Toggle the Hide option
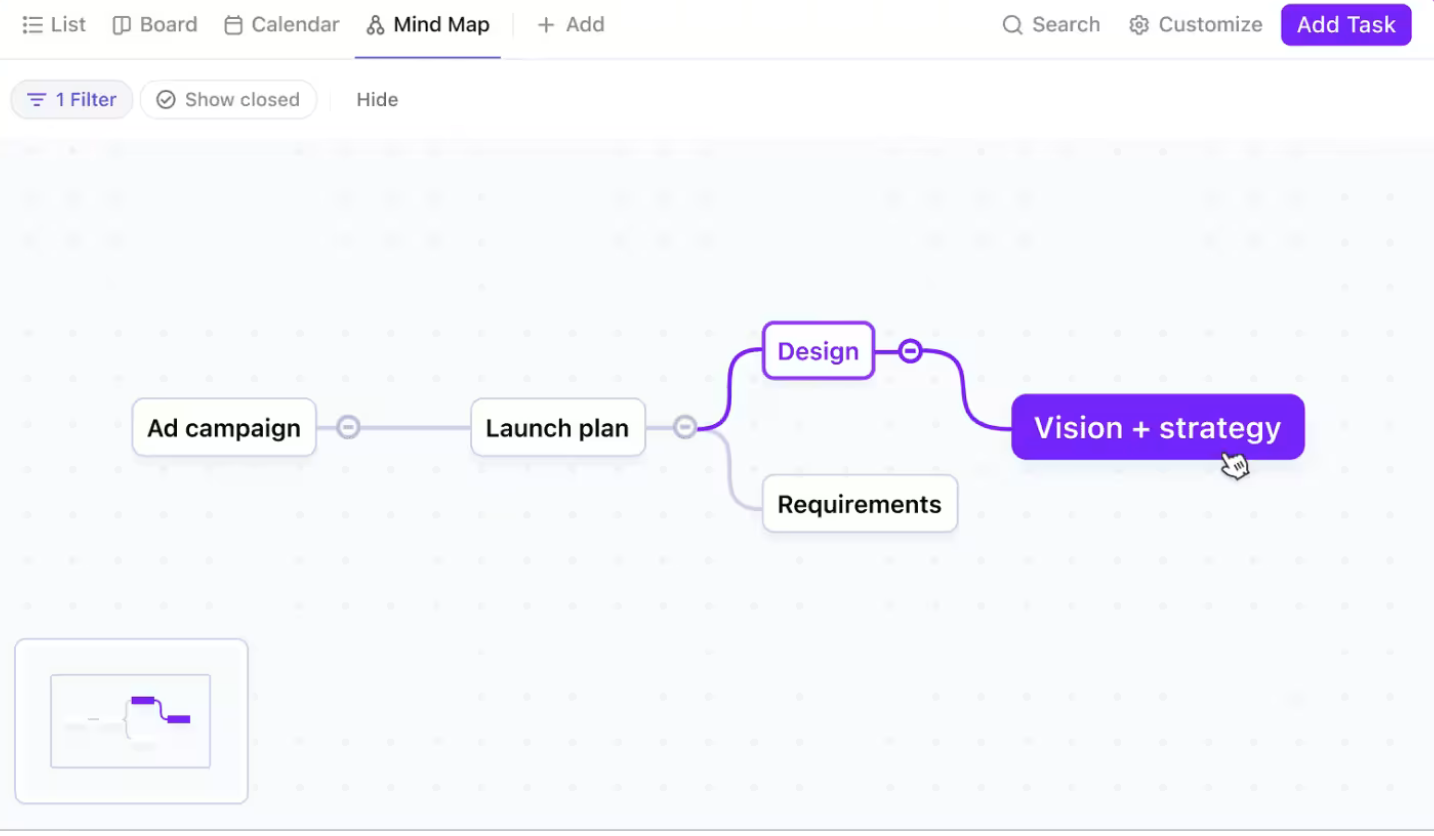Viewport: 1434px width, 836px height. (376, 99)
